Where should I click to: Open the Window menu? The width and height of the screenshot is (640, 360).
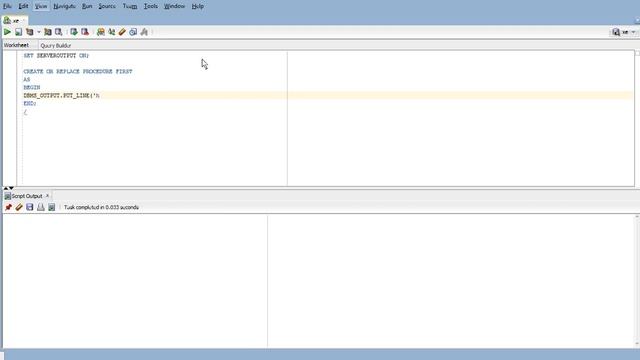point(174,6)
